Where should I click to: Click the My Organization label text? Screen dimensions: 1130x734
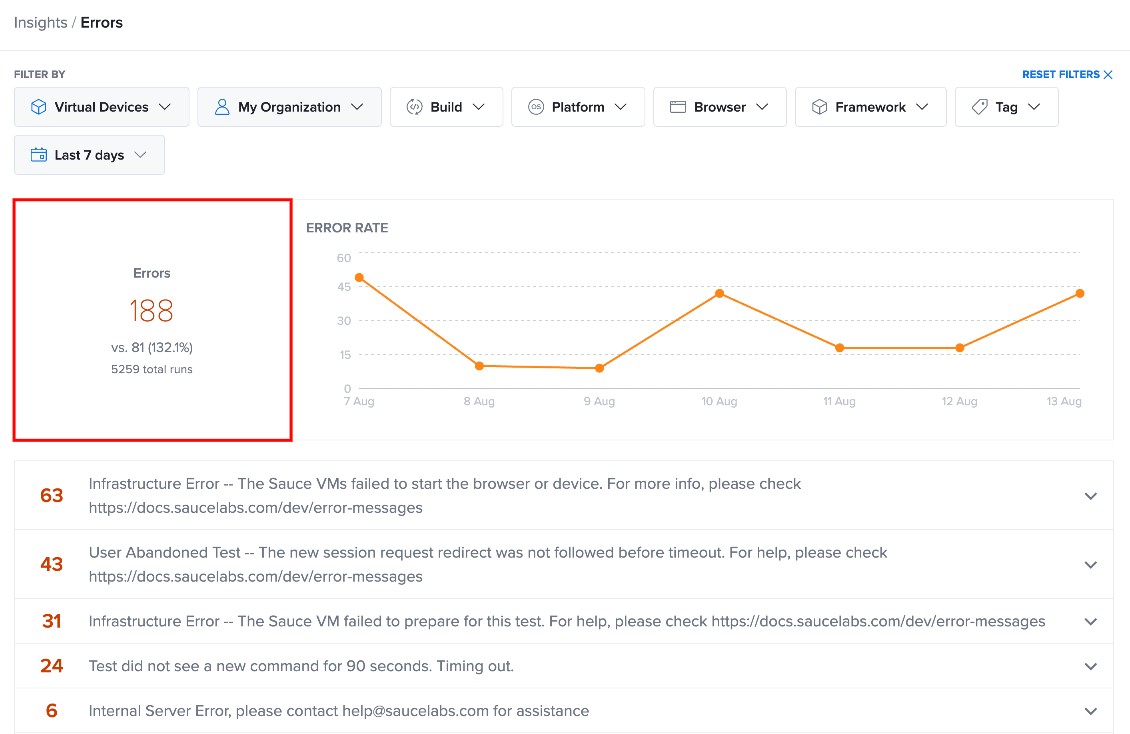click(289, 107)
